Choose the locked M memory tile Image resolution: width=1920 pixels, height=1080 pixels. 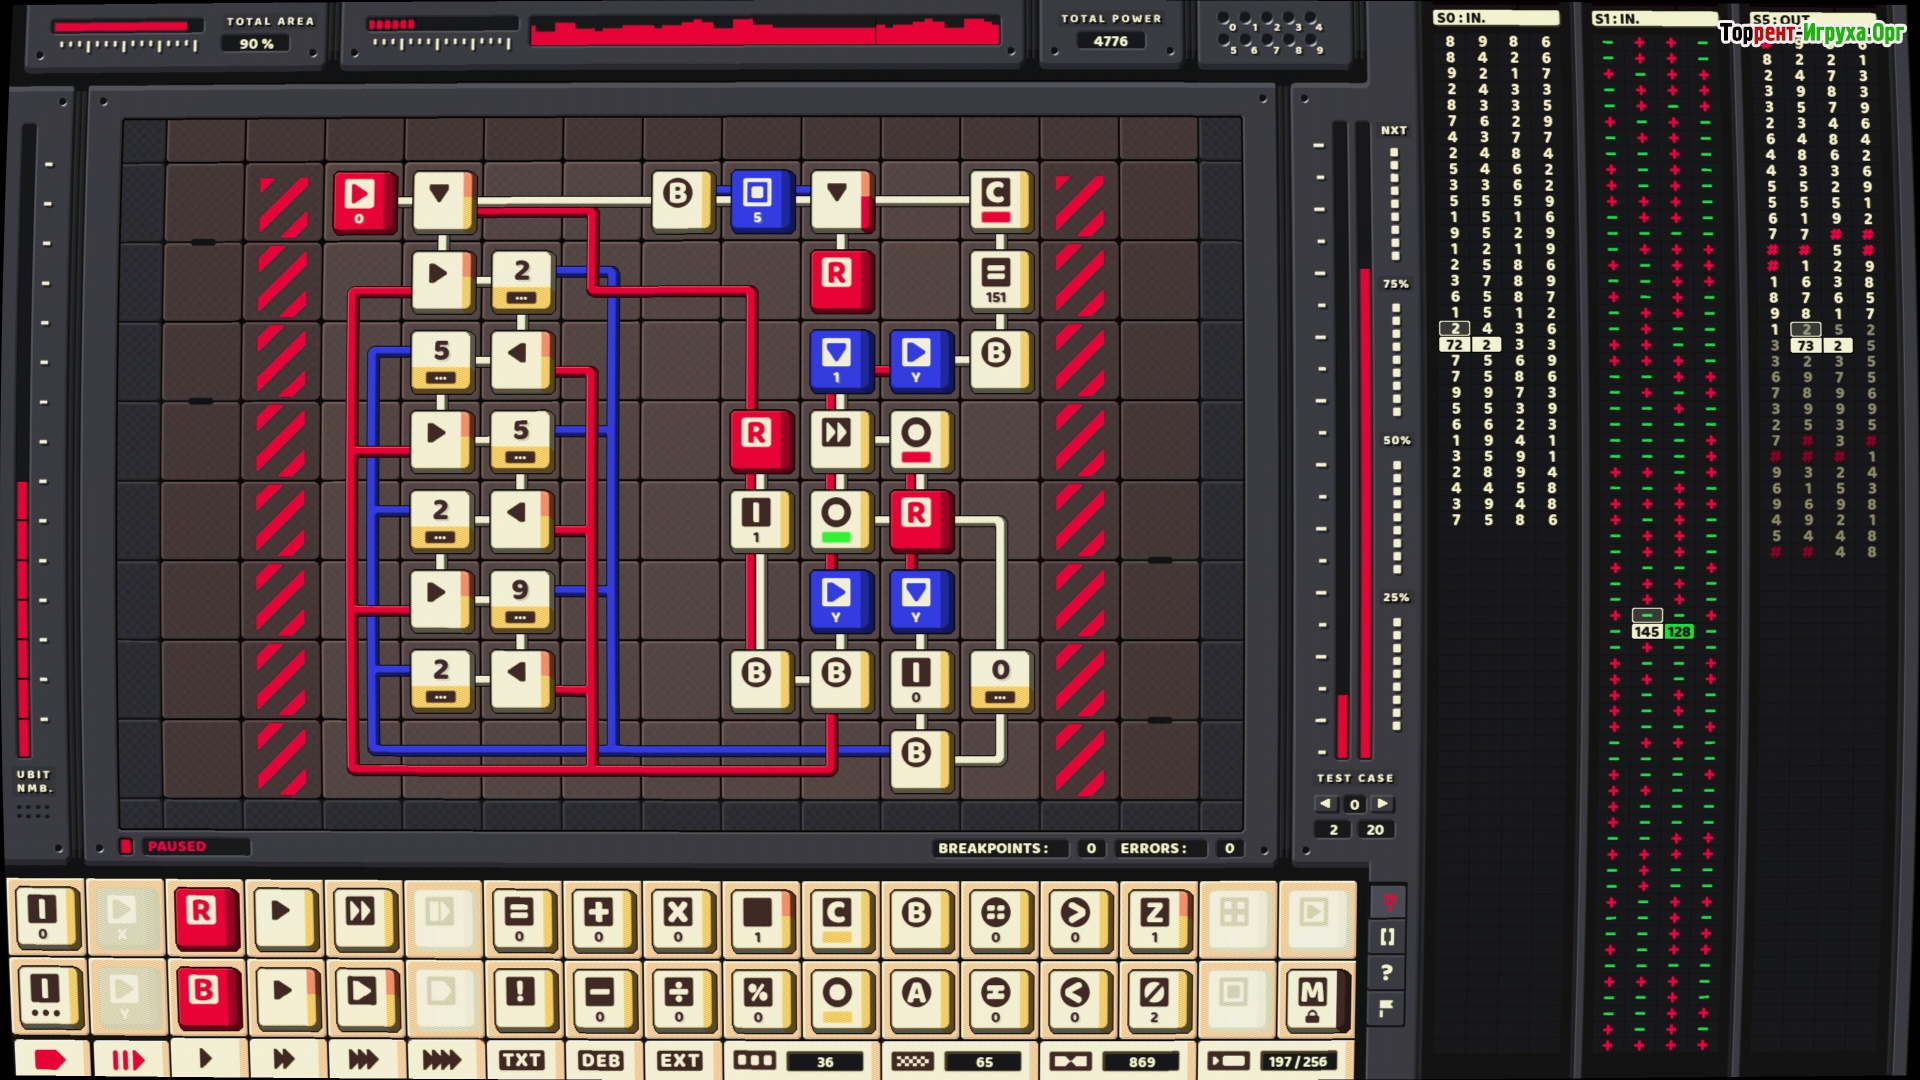[x=1313, y=996]
